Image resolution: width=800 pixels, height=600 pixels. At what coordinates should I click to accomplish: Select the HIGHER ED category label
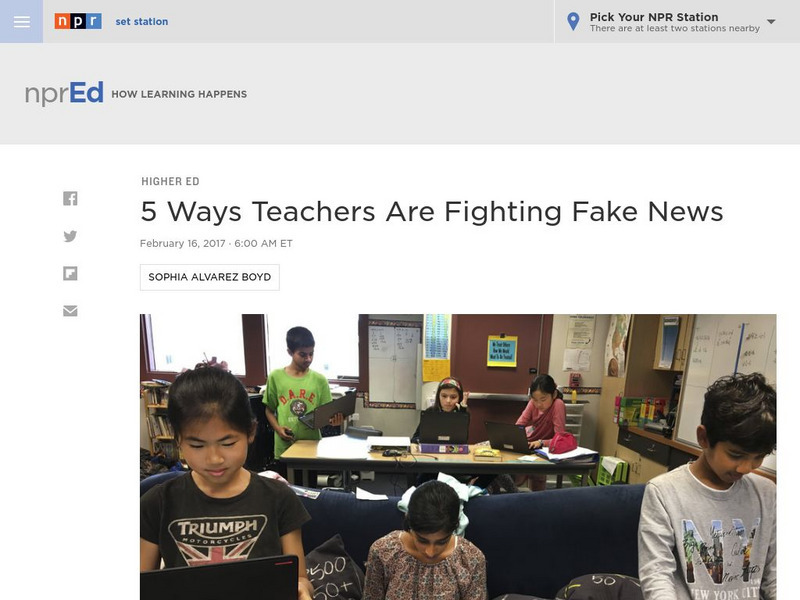(x=170, y=181)
